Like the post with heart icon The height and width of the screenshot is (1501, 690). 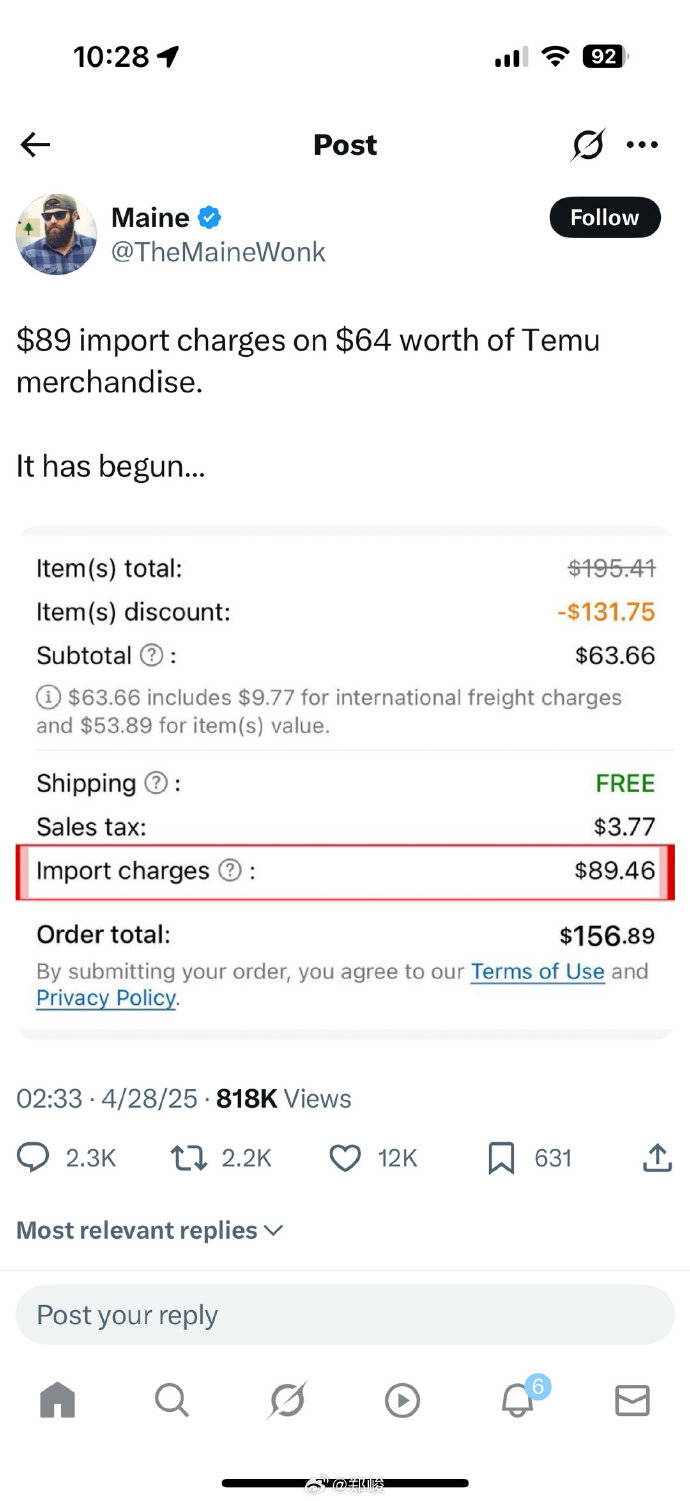tap(345, 1158)
